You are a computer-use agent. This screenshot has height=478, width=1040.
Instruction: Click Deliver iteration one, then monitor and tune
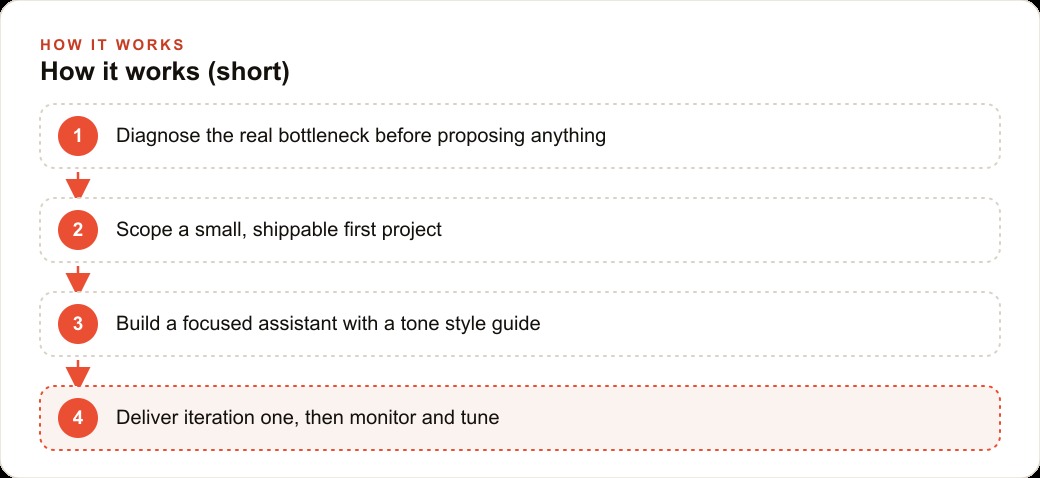[307, 418]
